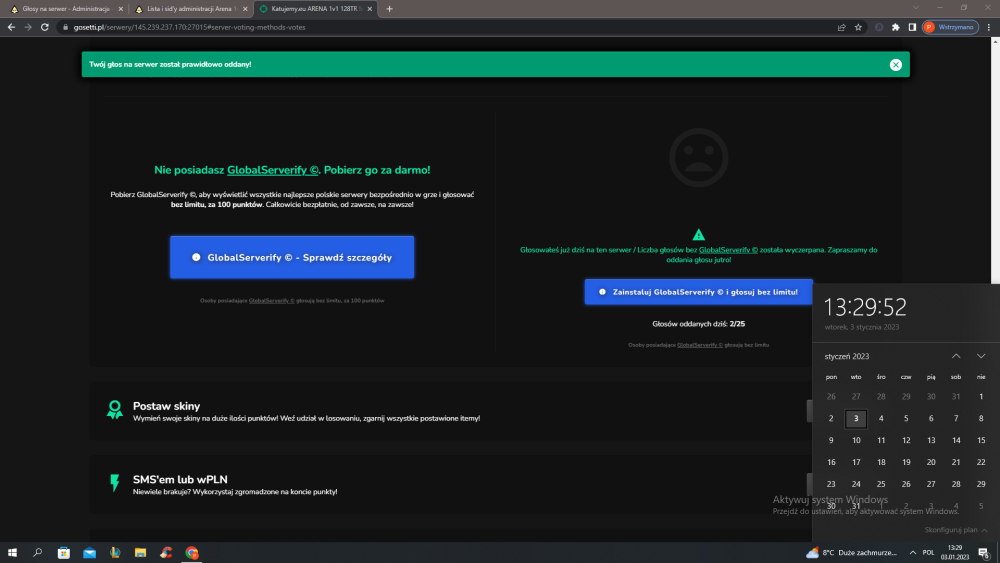Open File Explorer from taskbar
This screenshot has height=563, width=1000.
coord(140,553)
